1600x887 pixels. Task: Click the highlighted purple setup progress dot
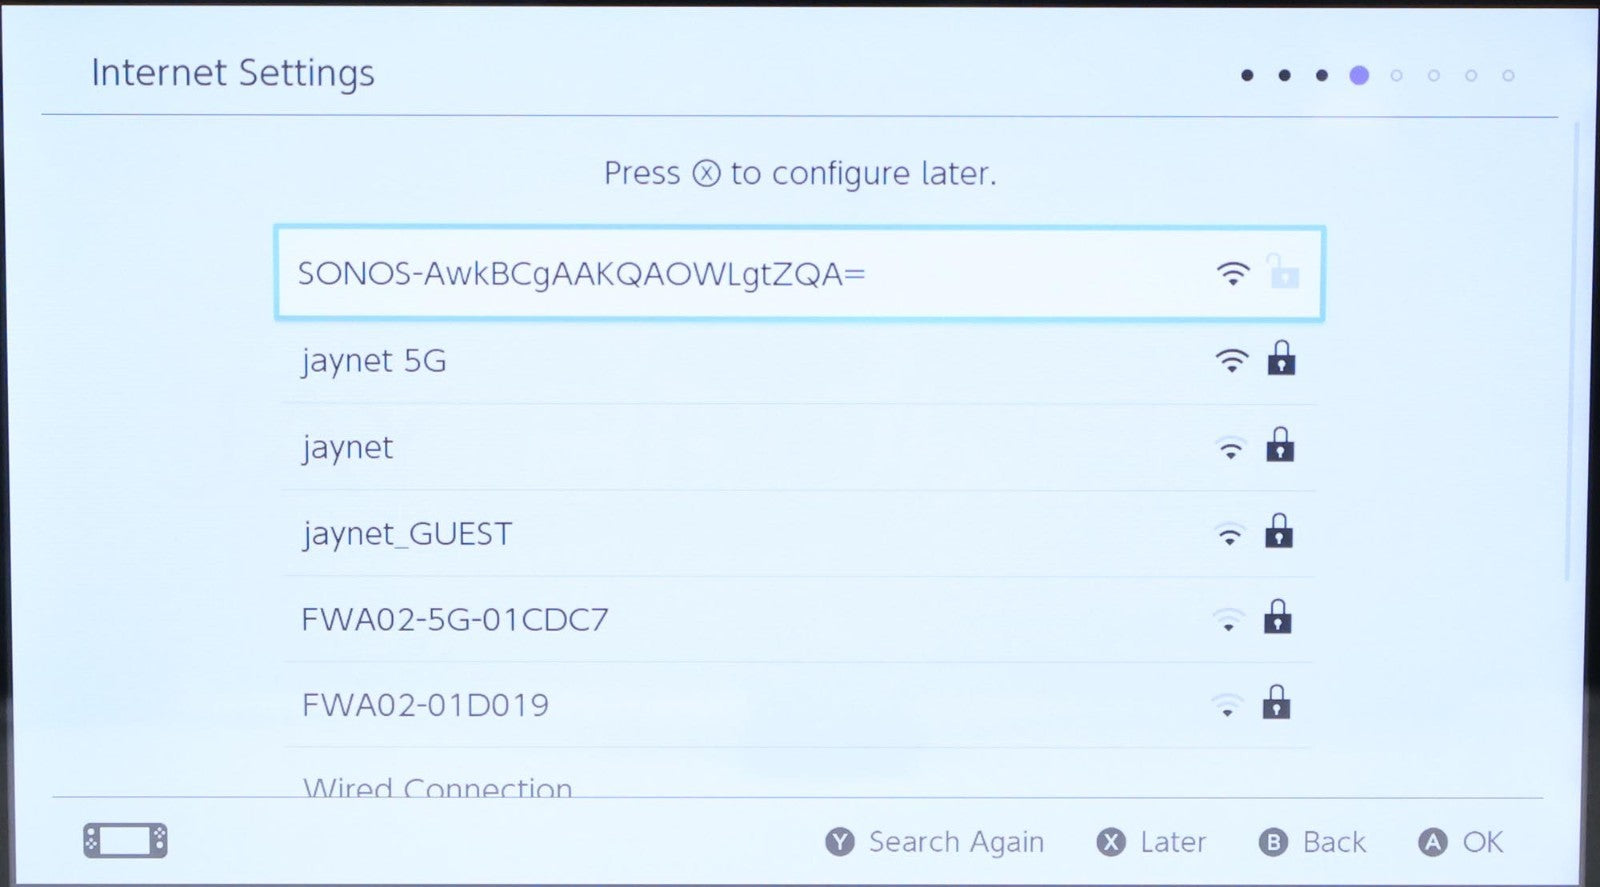coord(1358,75)
